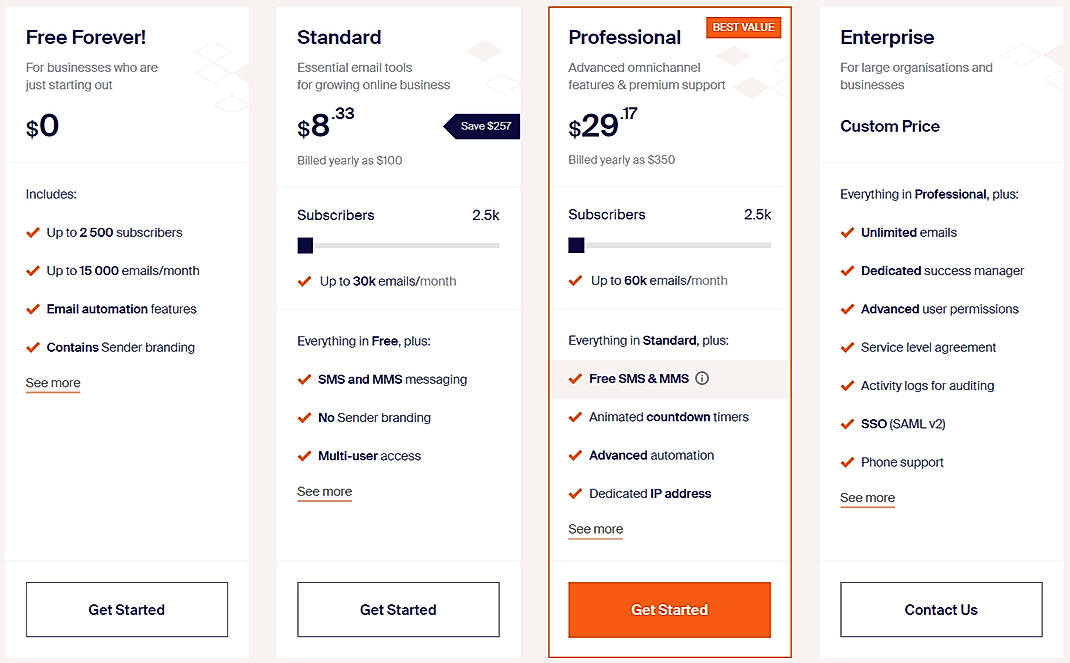This screenshot has height=663, width=1070.
Task: Click the Save $257 tag
Action: [484, 126]
